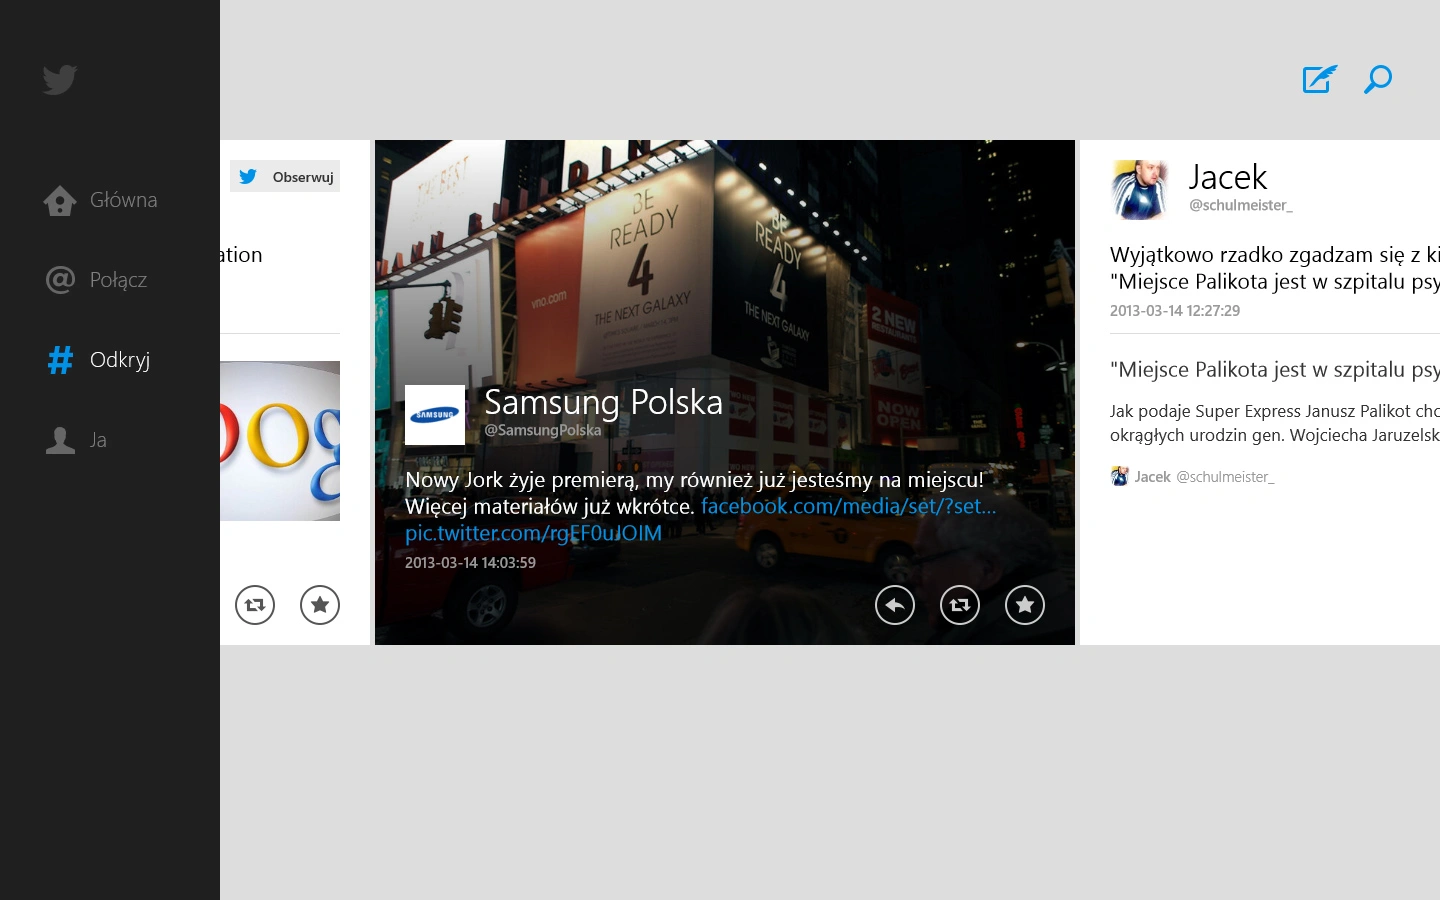Click the Obserwuj follow button

tap(285, 177)
